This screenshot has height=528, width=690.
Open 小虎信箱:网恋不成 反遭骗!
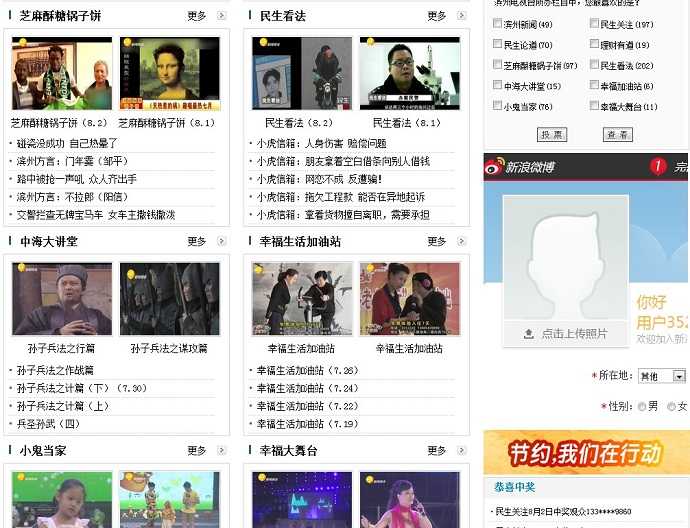coord(319,179)
